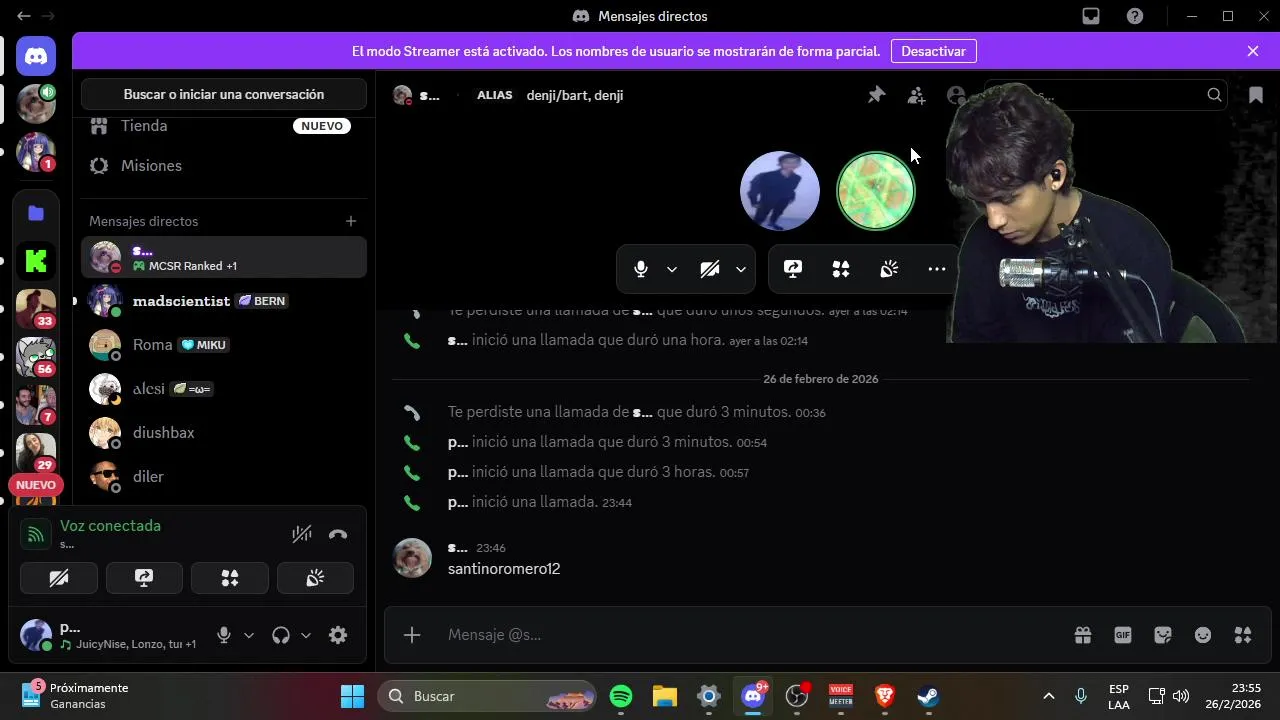Image resolution: width=1280 pixels, height=720 pixels.
Task: Focus the Buscar o iniciar una conversación field
Action: (224, 94)
